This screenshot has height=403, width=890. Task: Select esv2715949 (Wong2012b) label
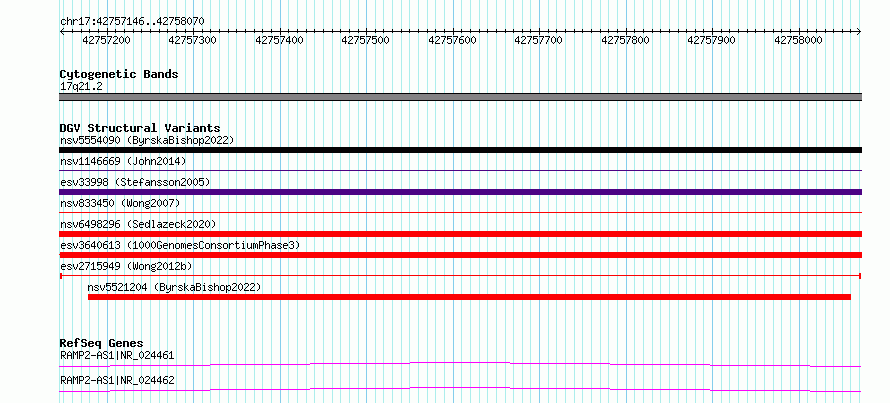[x=126, y=266]
